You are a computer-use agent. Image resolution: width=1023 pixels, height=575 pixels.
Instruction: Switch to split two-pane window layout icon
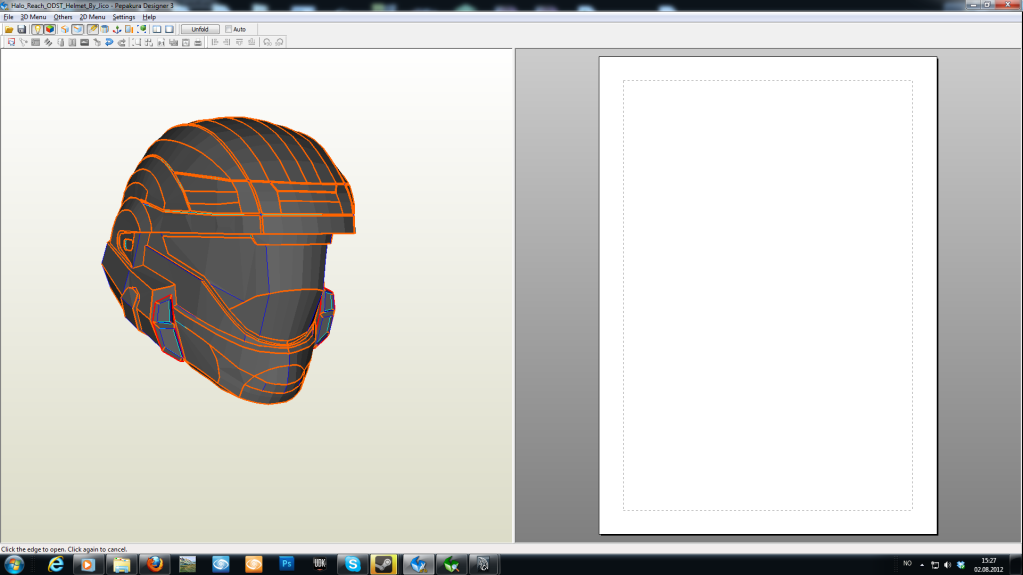[157, 29]
